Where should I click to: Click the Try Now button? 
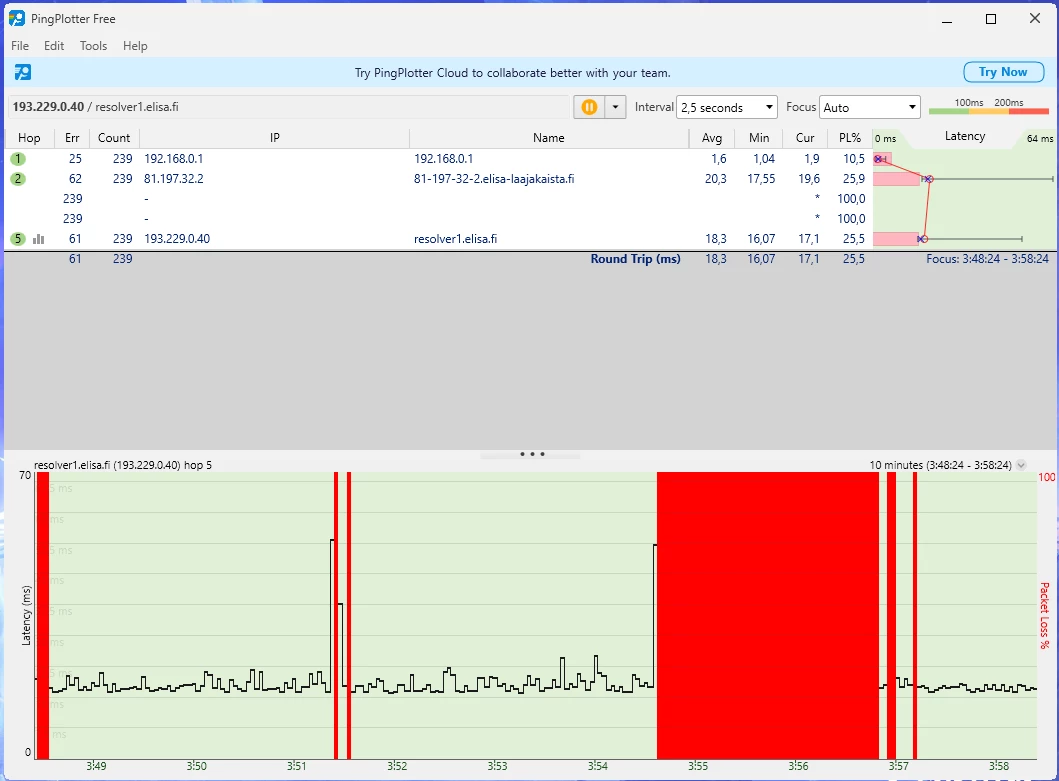(x=1003, y=72)
